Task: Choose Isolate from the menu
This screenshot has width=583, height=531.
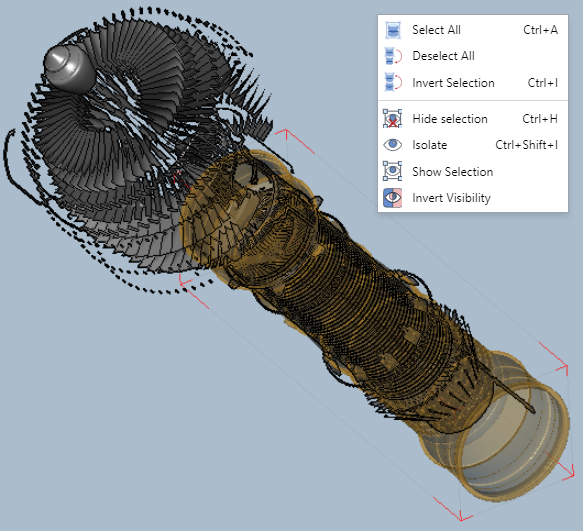Action: [473, 145]
